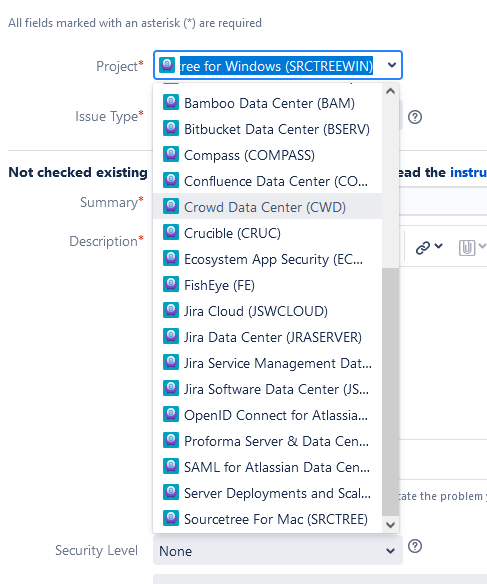Click the project list scrollbar thumb
Image resolution: width=487 pixels, height=584 pixels.
391,392
